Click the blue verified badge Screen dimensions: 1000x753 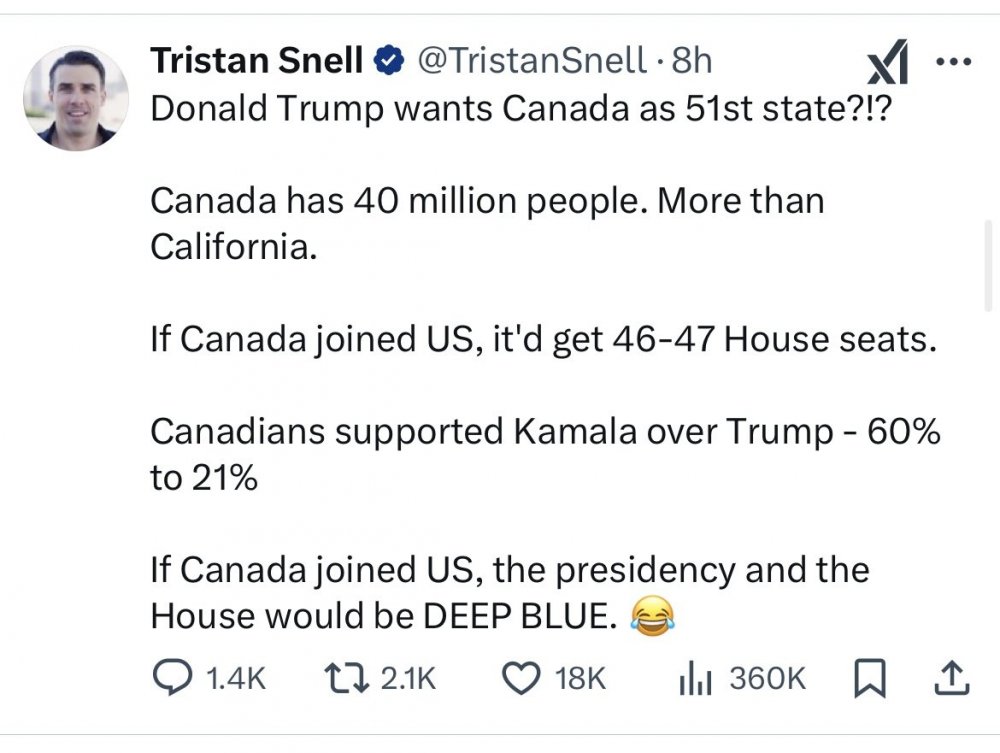point(387,62)
